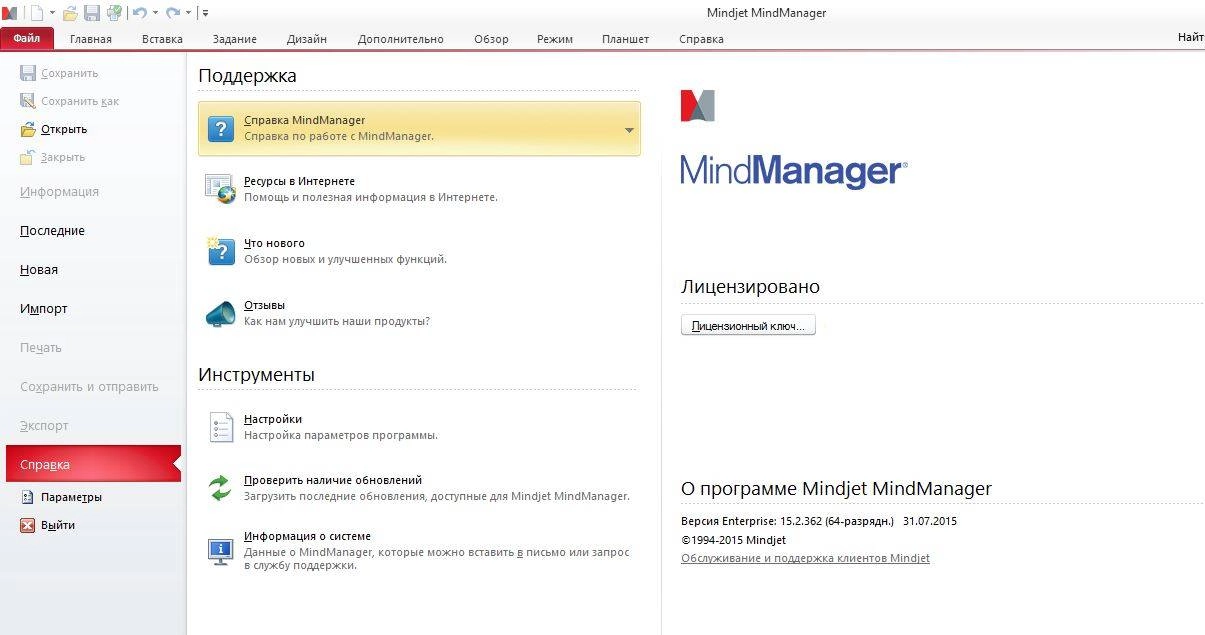Expand the Redo history dropdown
The height and width of the screenshot is (635, 1205).
pos(188,13)
